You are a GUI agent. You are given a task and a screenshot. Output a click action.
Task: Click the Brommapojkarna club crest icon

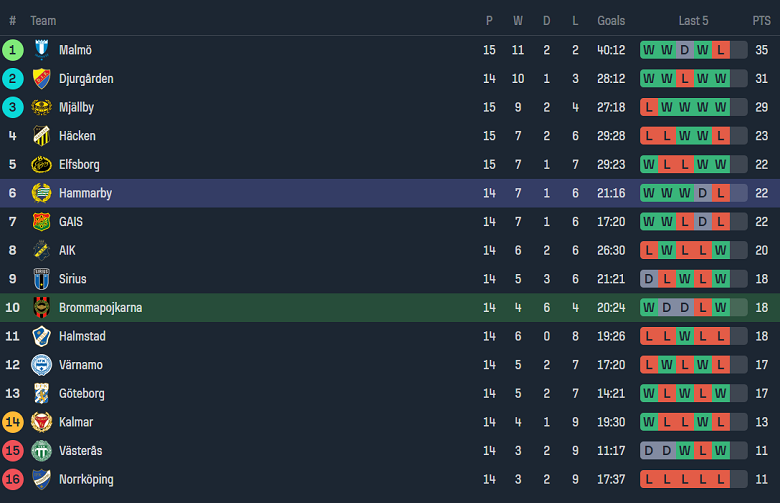41,307
